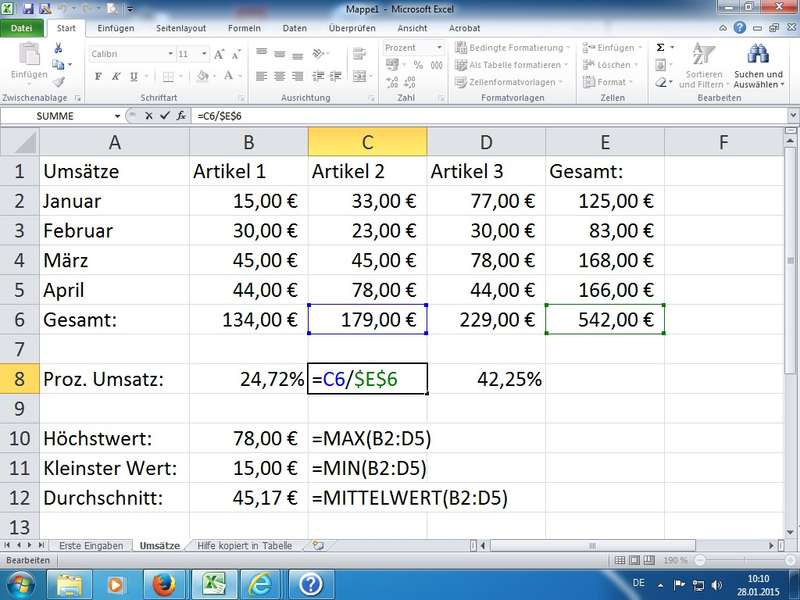Screen dimensions: 800x600
Task: Toggle italic formatting (K)
Action: 116,76
